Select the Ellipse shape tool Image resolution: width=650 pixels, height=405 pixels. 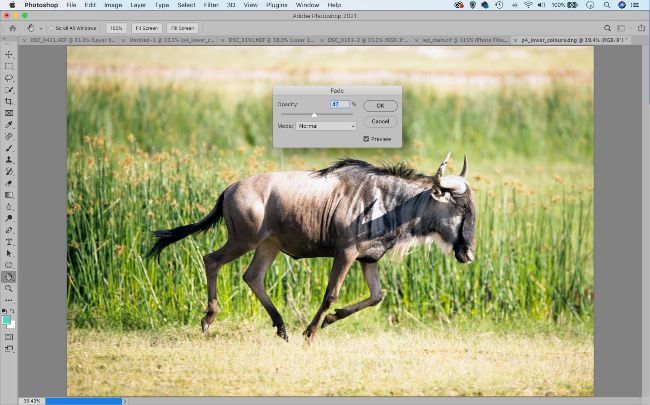tap(9, 265)
